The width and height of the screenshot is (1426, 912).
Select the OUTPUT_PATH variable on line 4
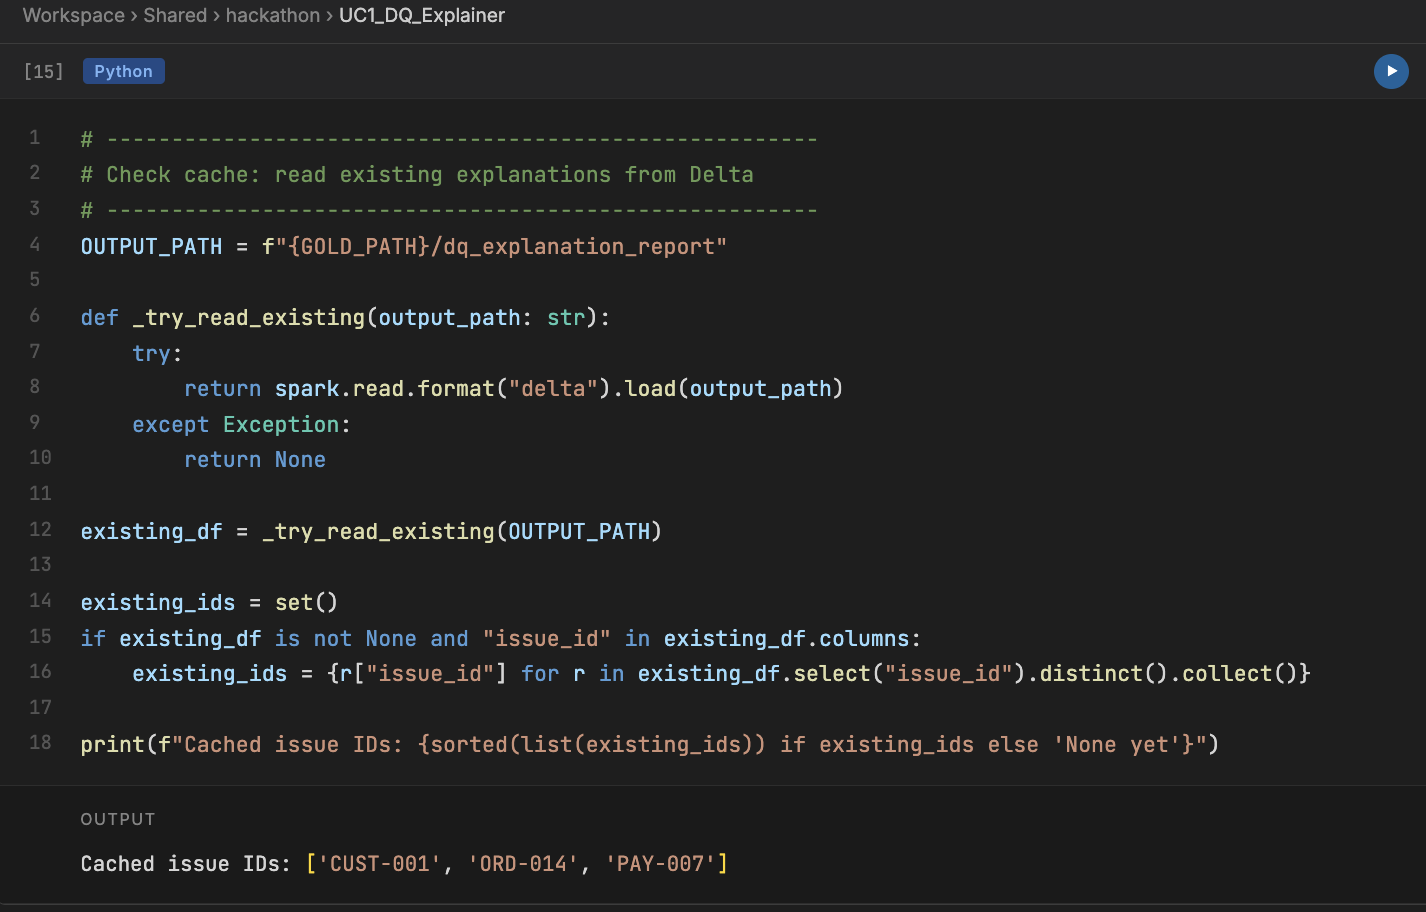[151, 246]
